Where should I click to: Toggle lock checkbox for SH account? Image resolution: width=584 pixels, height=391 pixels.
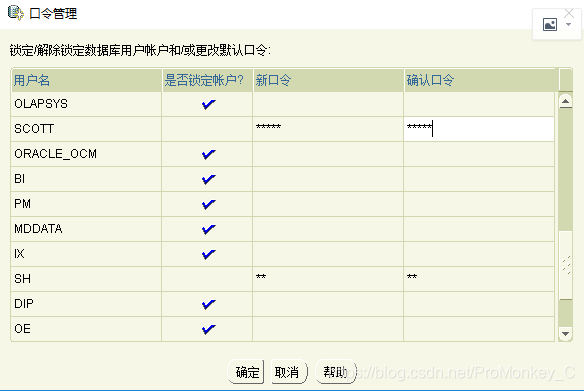tap(207, 279)
